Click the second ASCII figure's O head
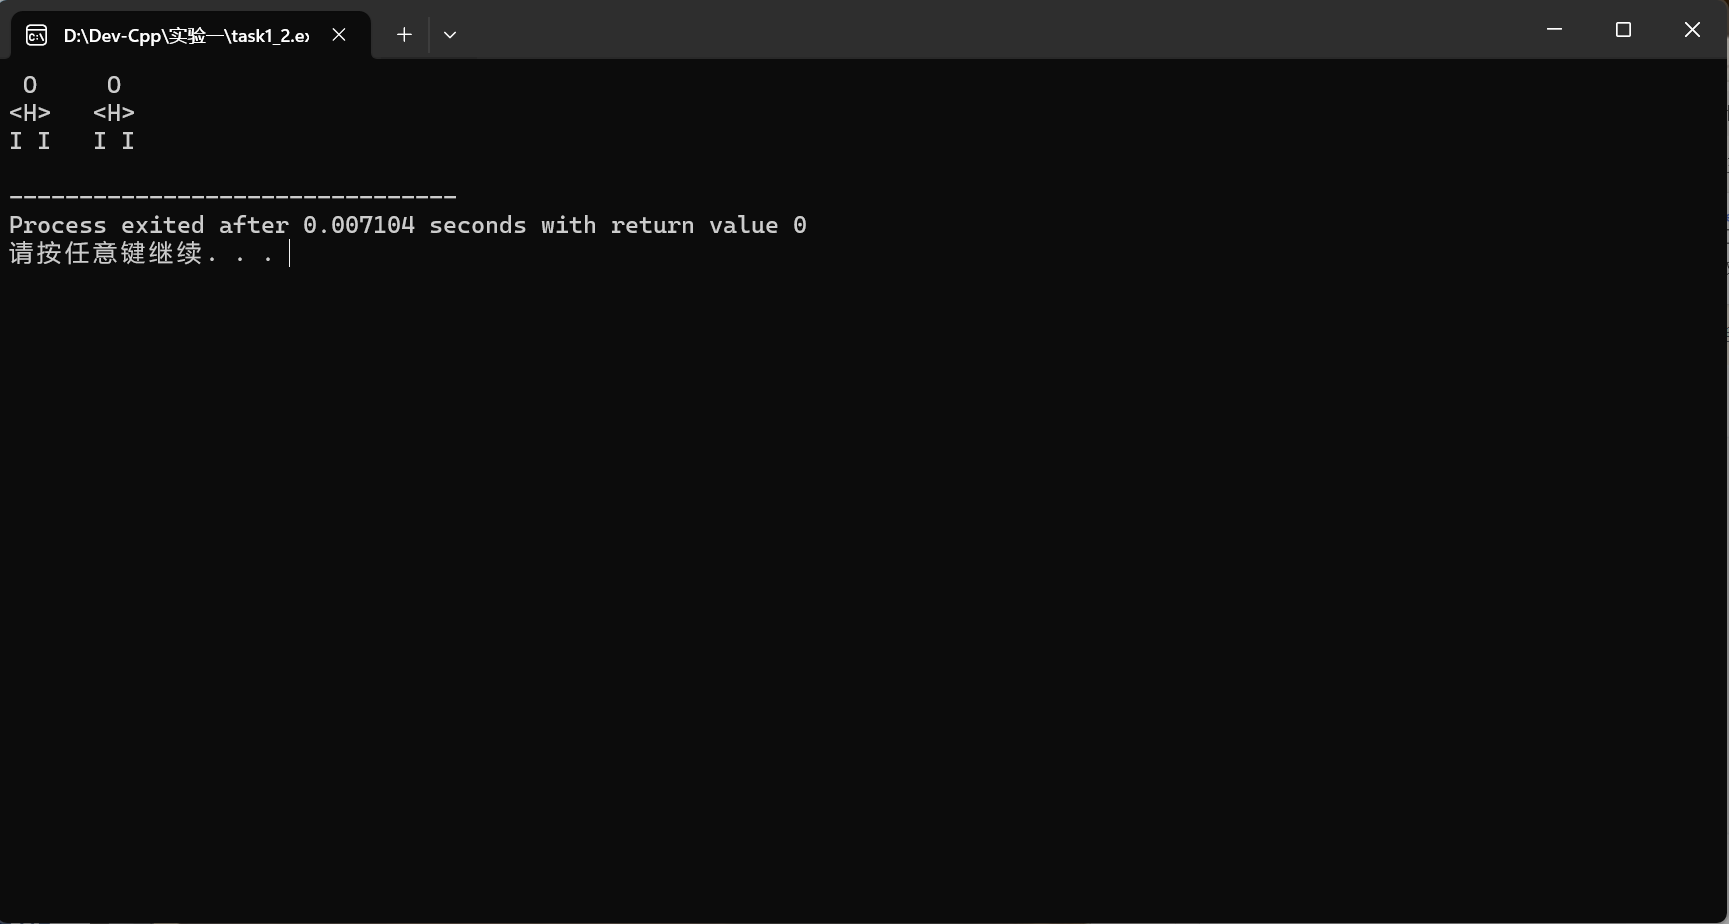 coord(114,85)
